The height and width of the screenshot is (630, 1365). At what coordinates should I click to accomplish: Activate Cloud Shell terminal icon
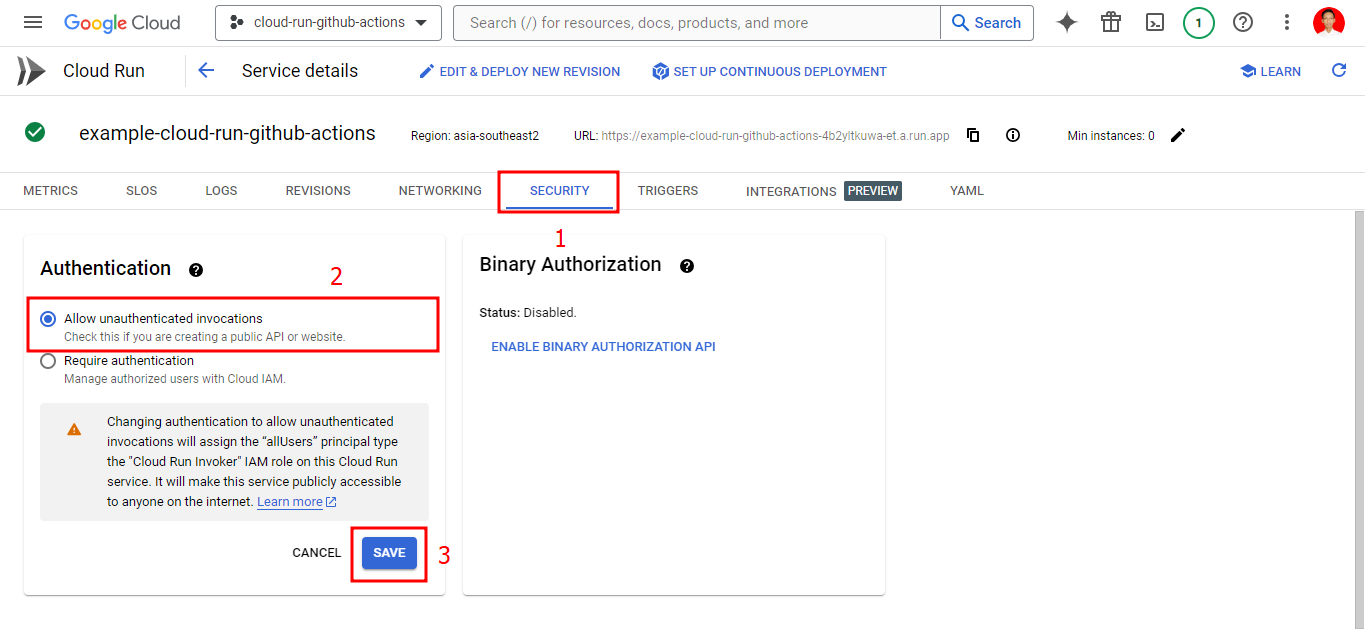click(1155, 22)
